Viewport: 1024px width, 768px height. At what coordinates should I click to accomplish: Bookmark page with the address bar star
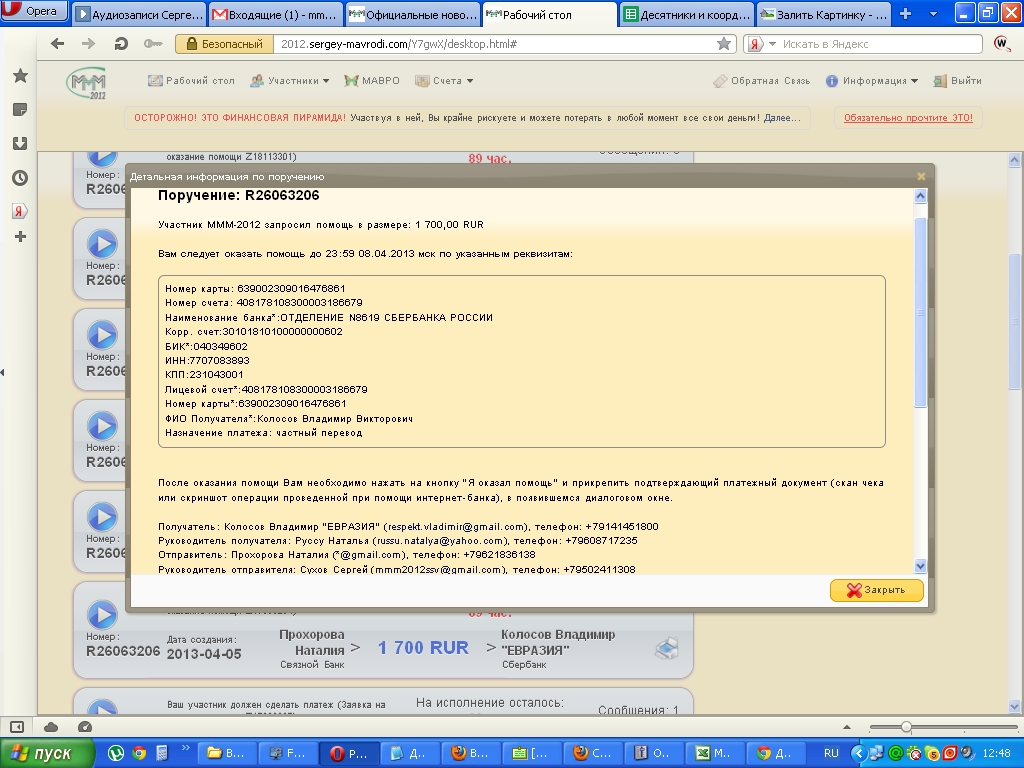(724, 44)
